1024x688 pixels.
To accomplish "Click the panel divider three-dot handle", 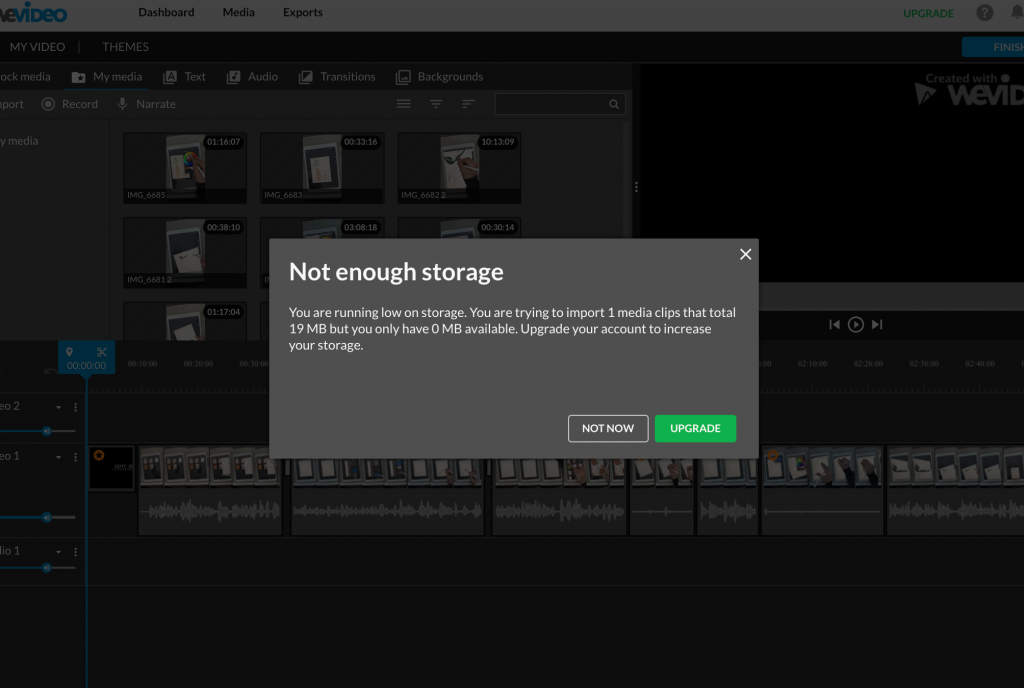I will click(636, 187).
